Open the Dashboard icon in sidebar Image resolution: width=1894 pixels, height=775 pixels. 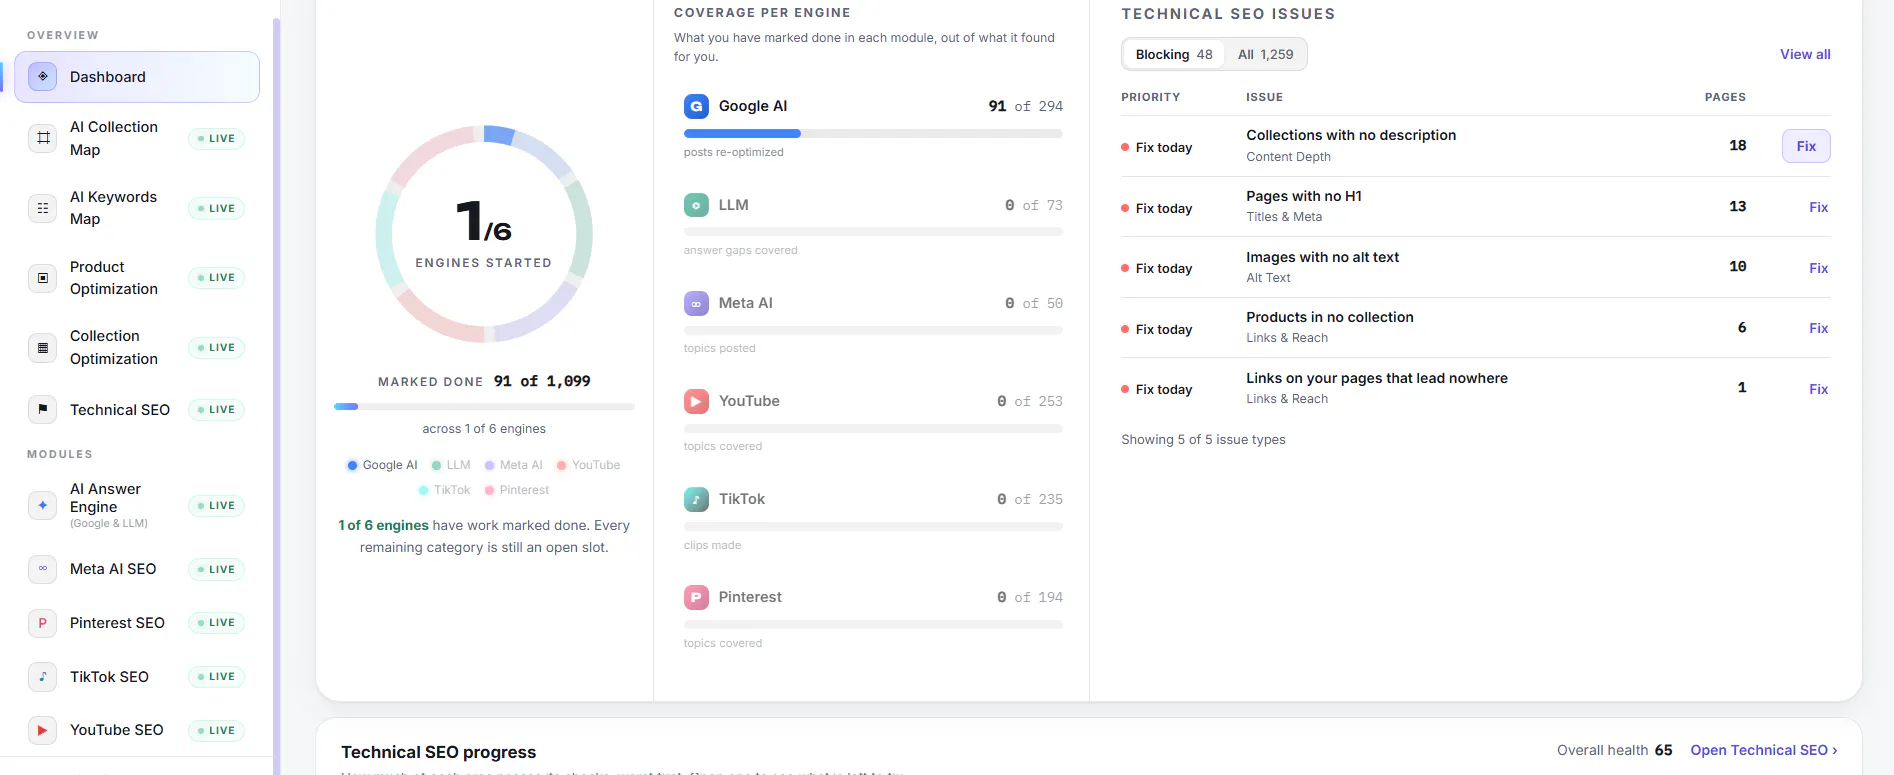(42, 77)
